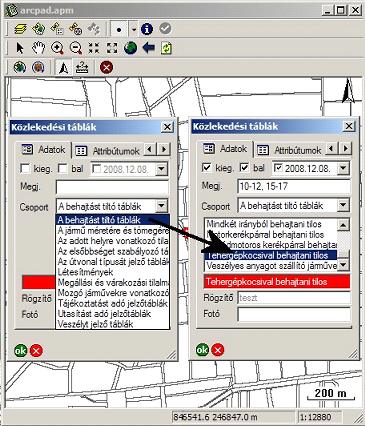The height and width of the screenshot is (426, 365).
Task: Confirm left dialog with green ok
Action: [x=20, y=351]
